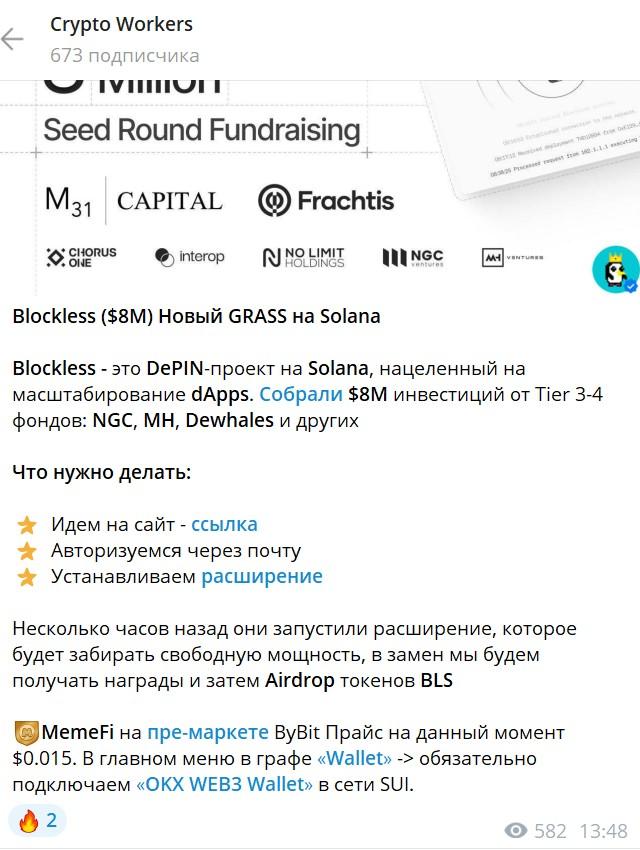Screen dimensions: 640x850
Task: Open the Crypto Workers channel profile
Action: (121, 25)
